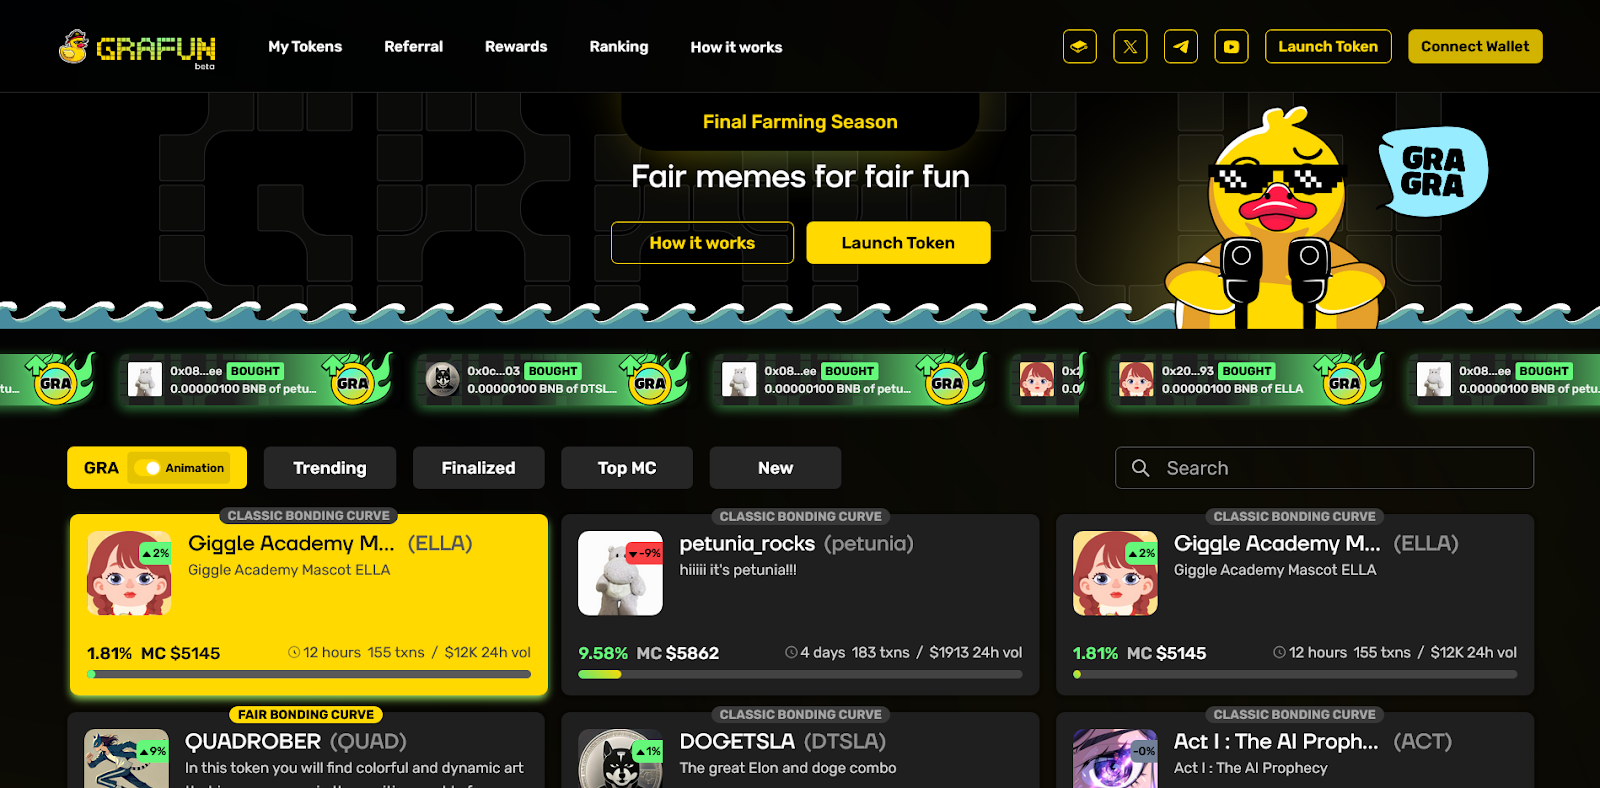Click DOGETSLA husky coin image
The width and height of the screenshot is (1600, 788).
tap(622, 759)
